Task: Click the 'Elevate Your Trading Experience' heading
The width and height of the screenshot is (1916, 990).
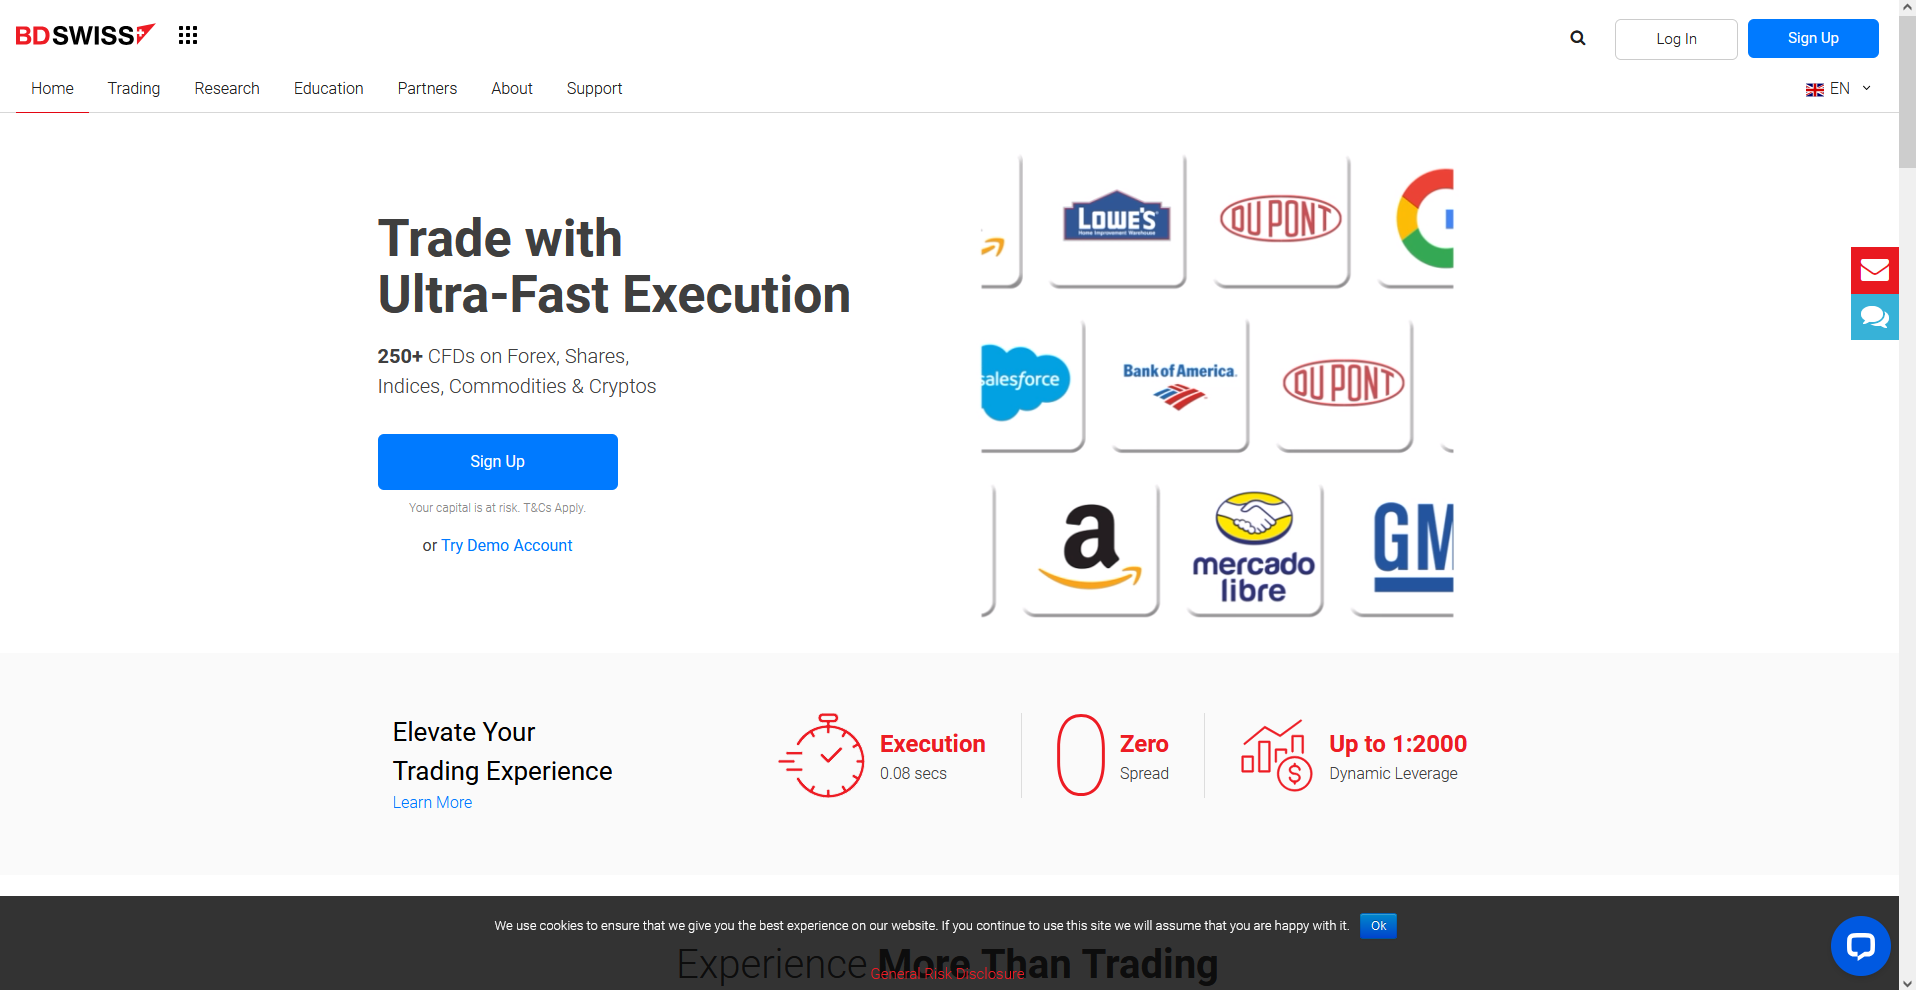Action: coord(502,751)
